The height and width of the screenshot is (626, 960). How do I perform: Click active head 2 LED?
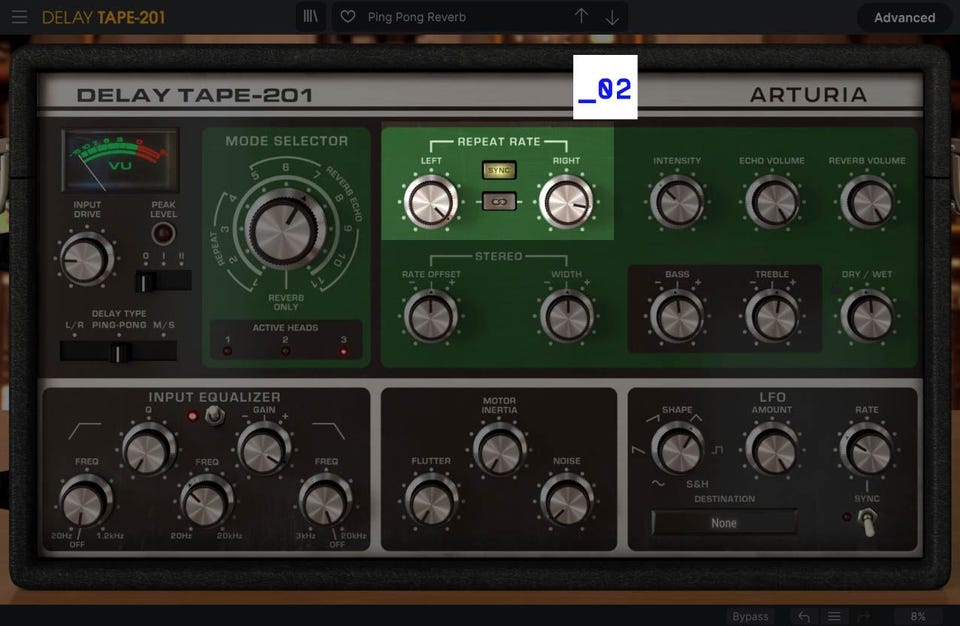[285, 351]
